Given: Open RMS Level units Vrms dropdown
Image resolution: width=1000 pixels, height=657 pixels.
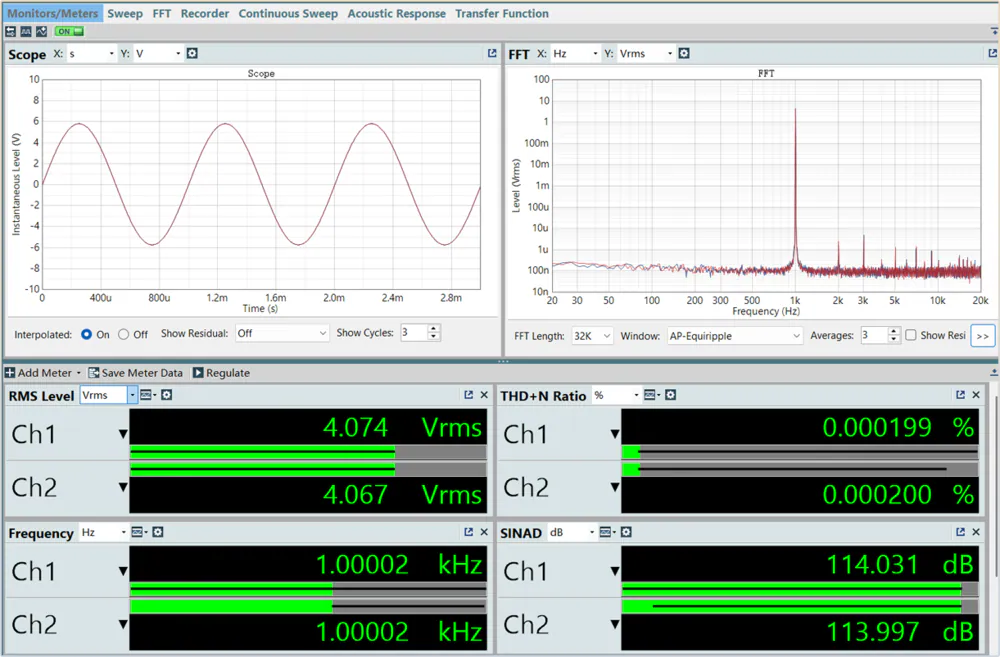Looking at the screenshot, I should pyautogui.click(x=109, y=395).
